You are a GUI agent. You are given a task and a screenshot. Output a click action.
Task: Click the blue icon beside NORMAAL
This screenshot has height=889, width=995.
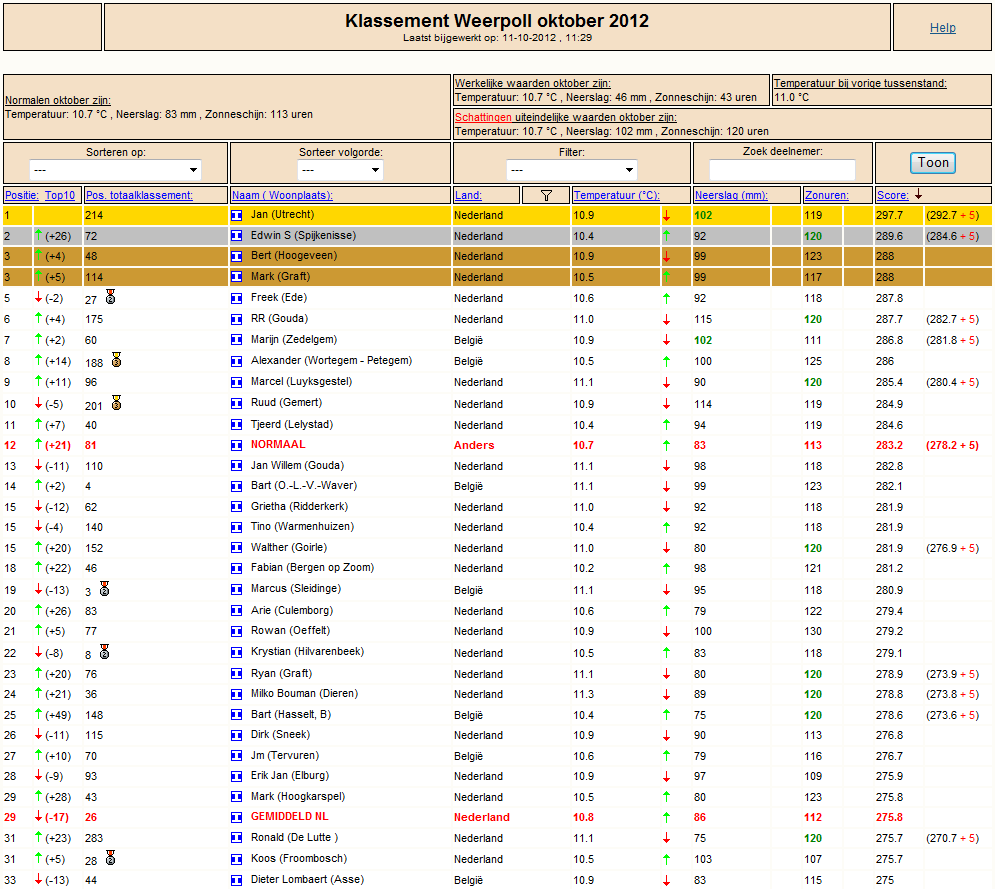click(237, 445)
